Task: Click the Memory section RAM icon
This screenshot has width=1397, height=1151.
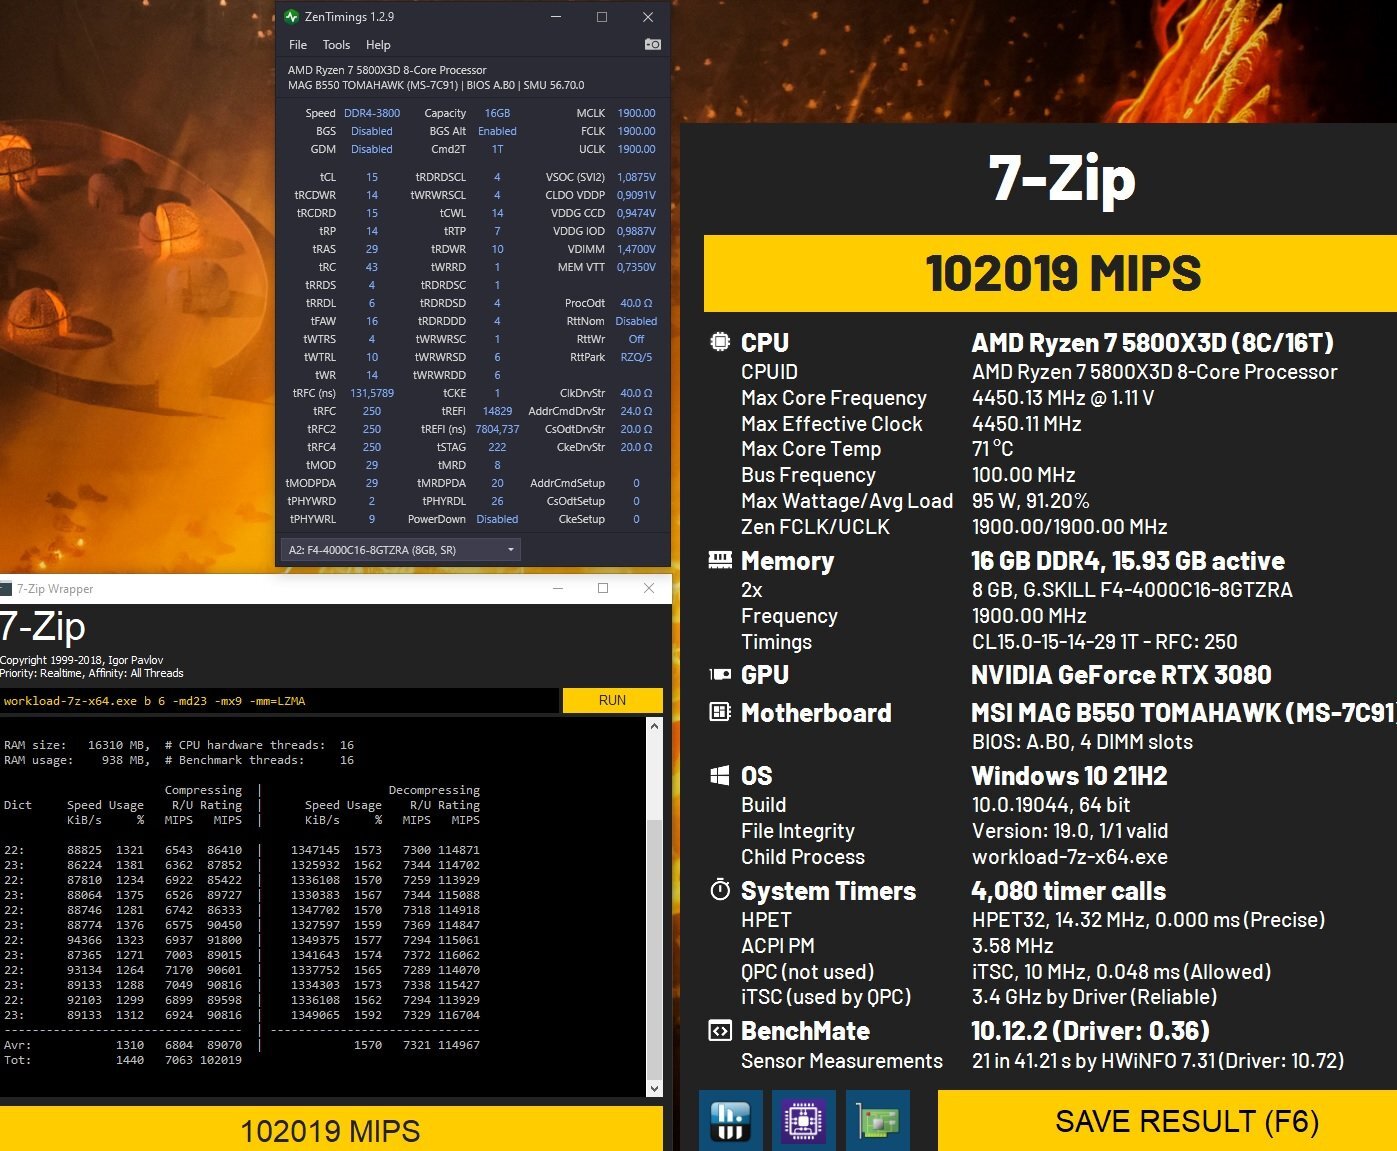Action: click(x=720, y=560)
